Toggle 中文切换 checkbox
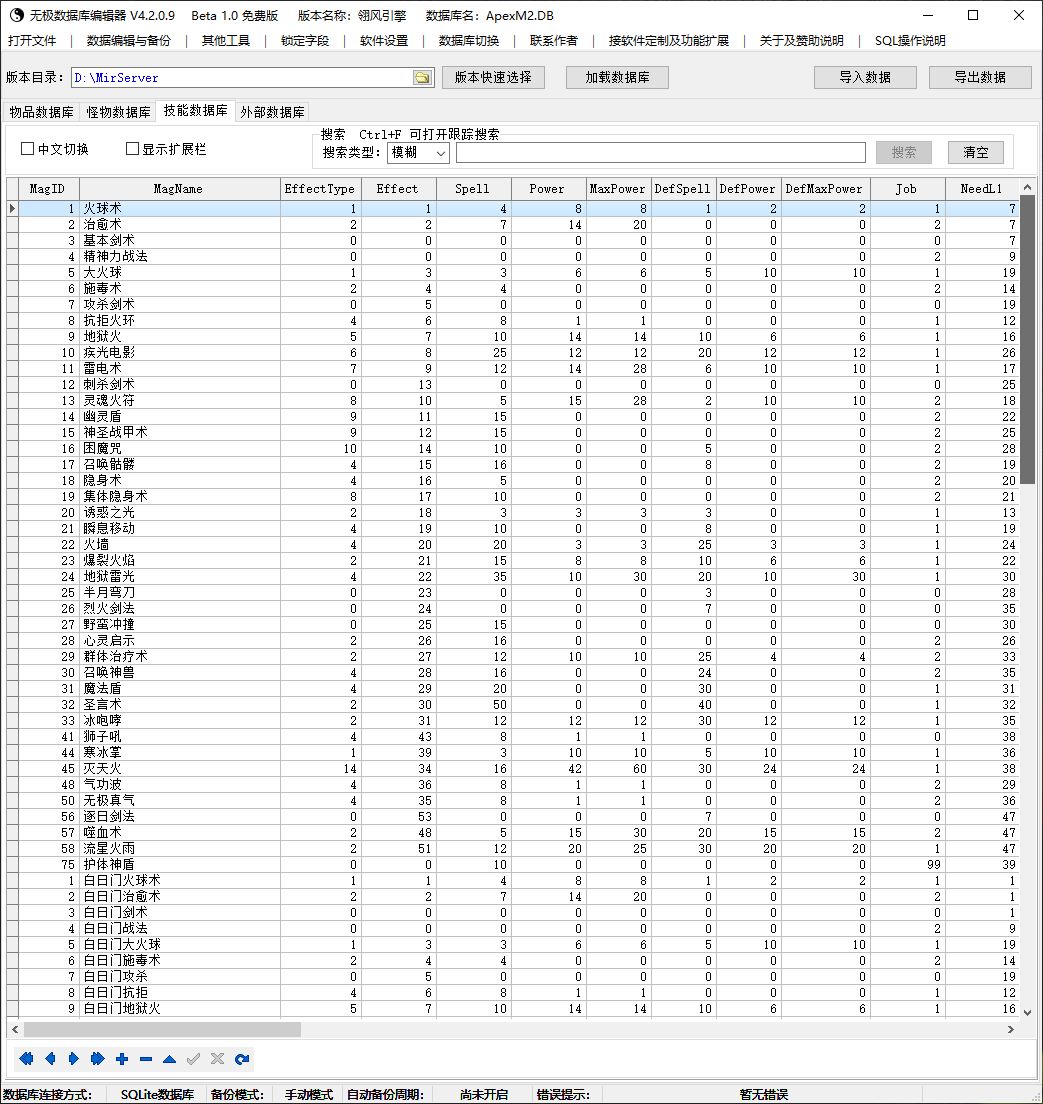This screenshot has width=1043, height=1104. (x=27, y=149)
